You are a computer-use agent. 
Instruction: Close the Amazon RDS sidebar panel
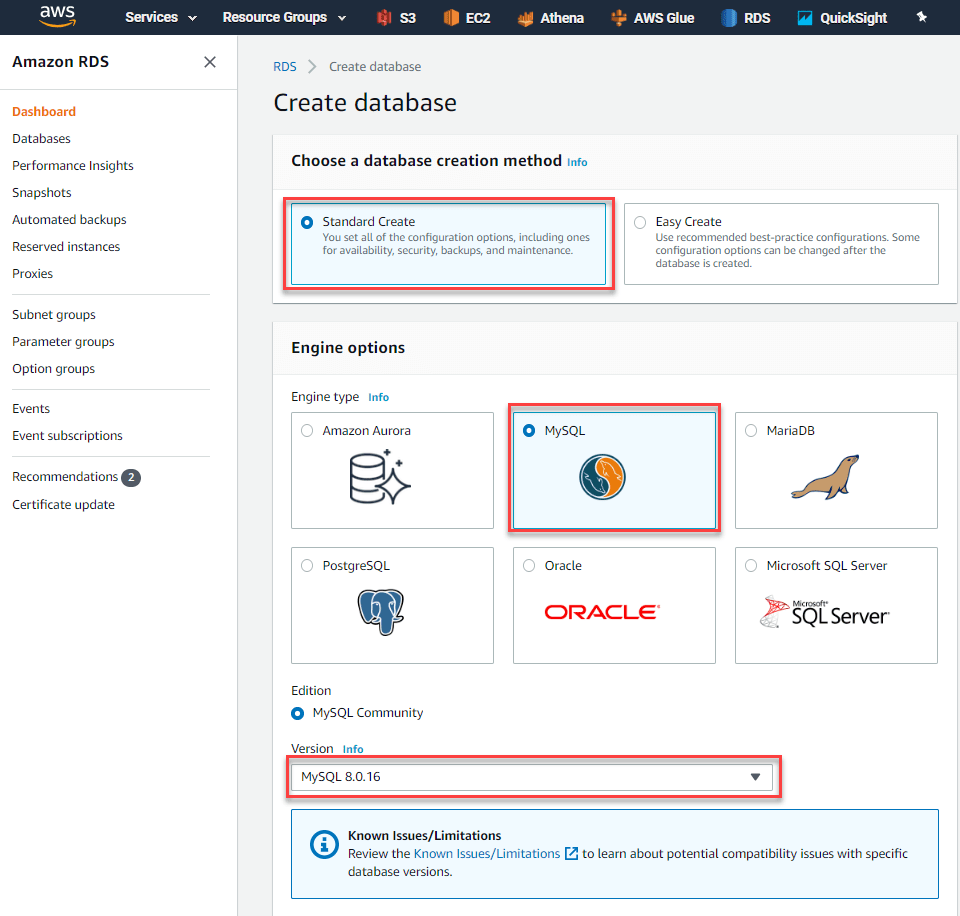coord(210,62)
